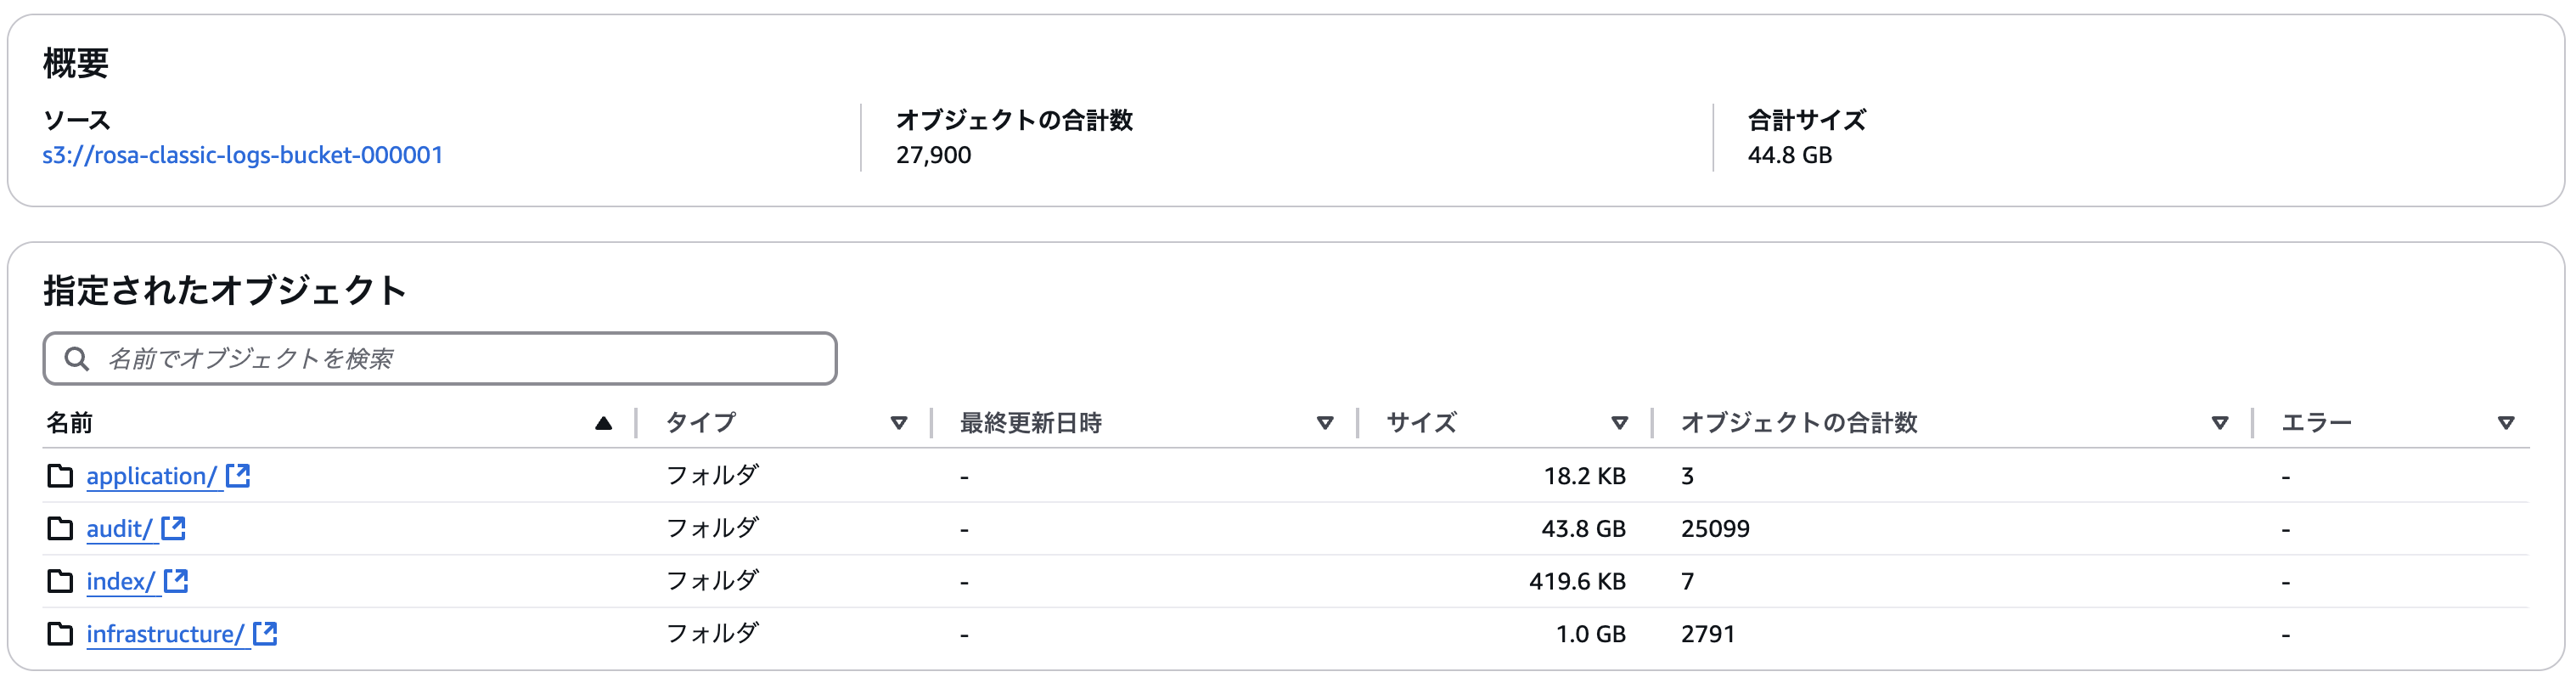Click folder icon of index/ row
This screenshot has height=683, width=2576.
coord(60,581)
